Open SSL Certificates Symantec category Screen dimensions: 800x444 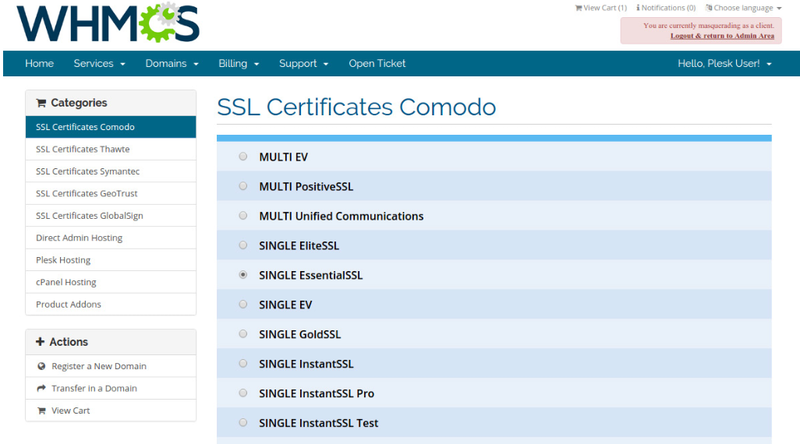111,171
